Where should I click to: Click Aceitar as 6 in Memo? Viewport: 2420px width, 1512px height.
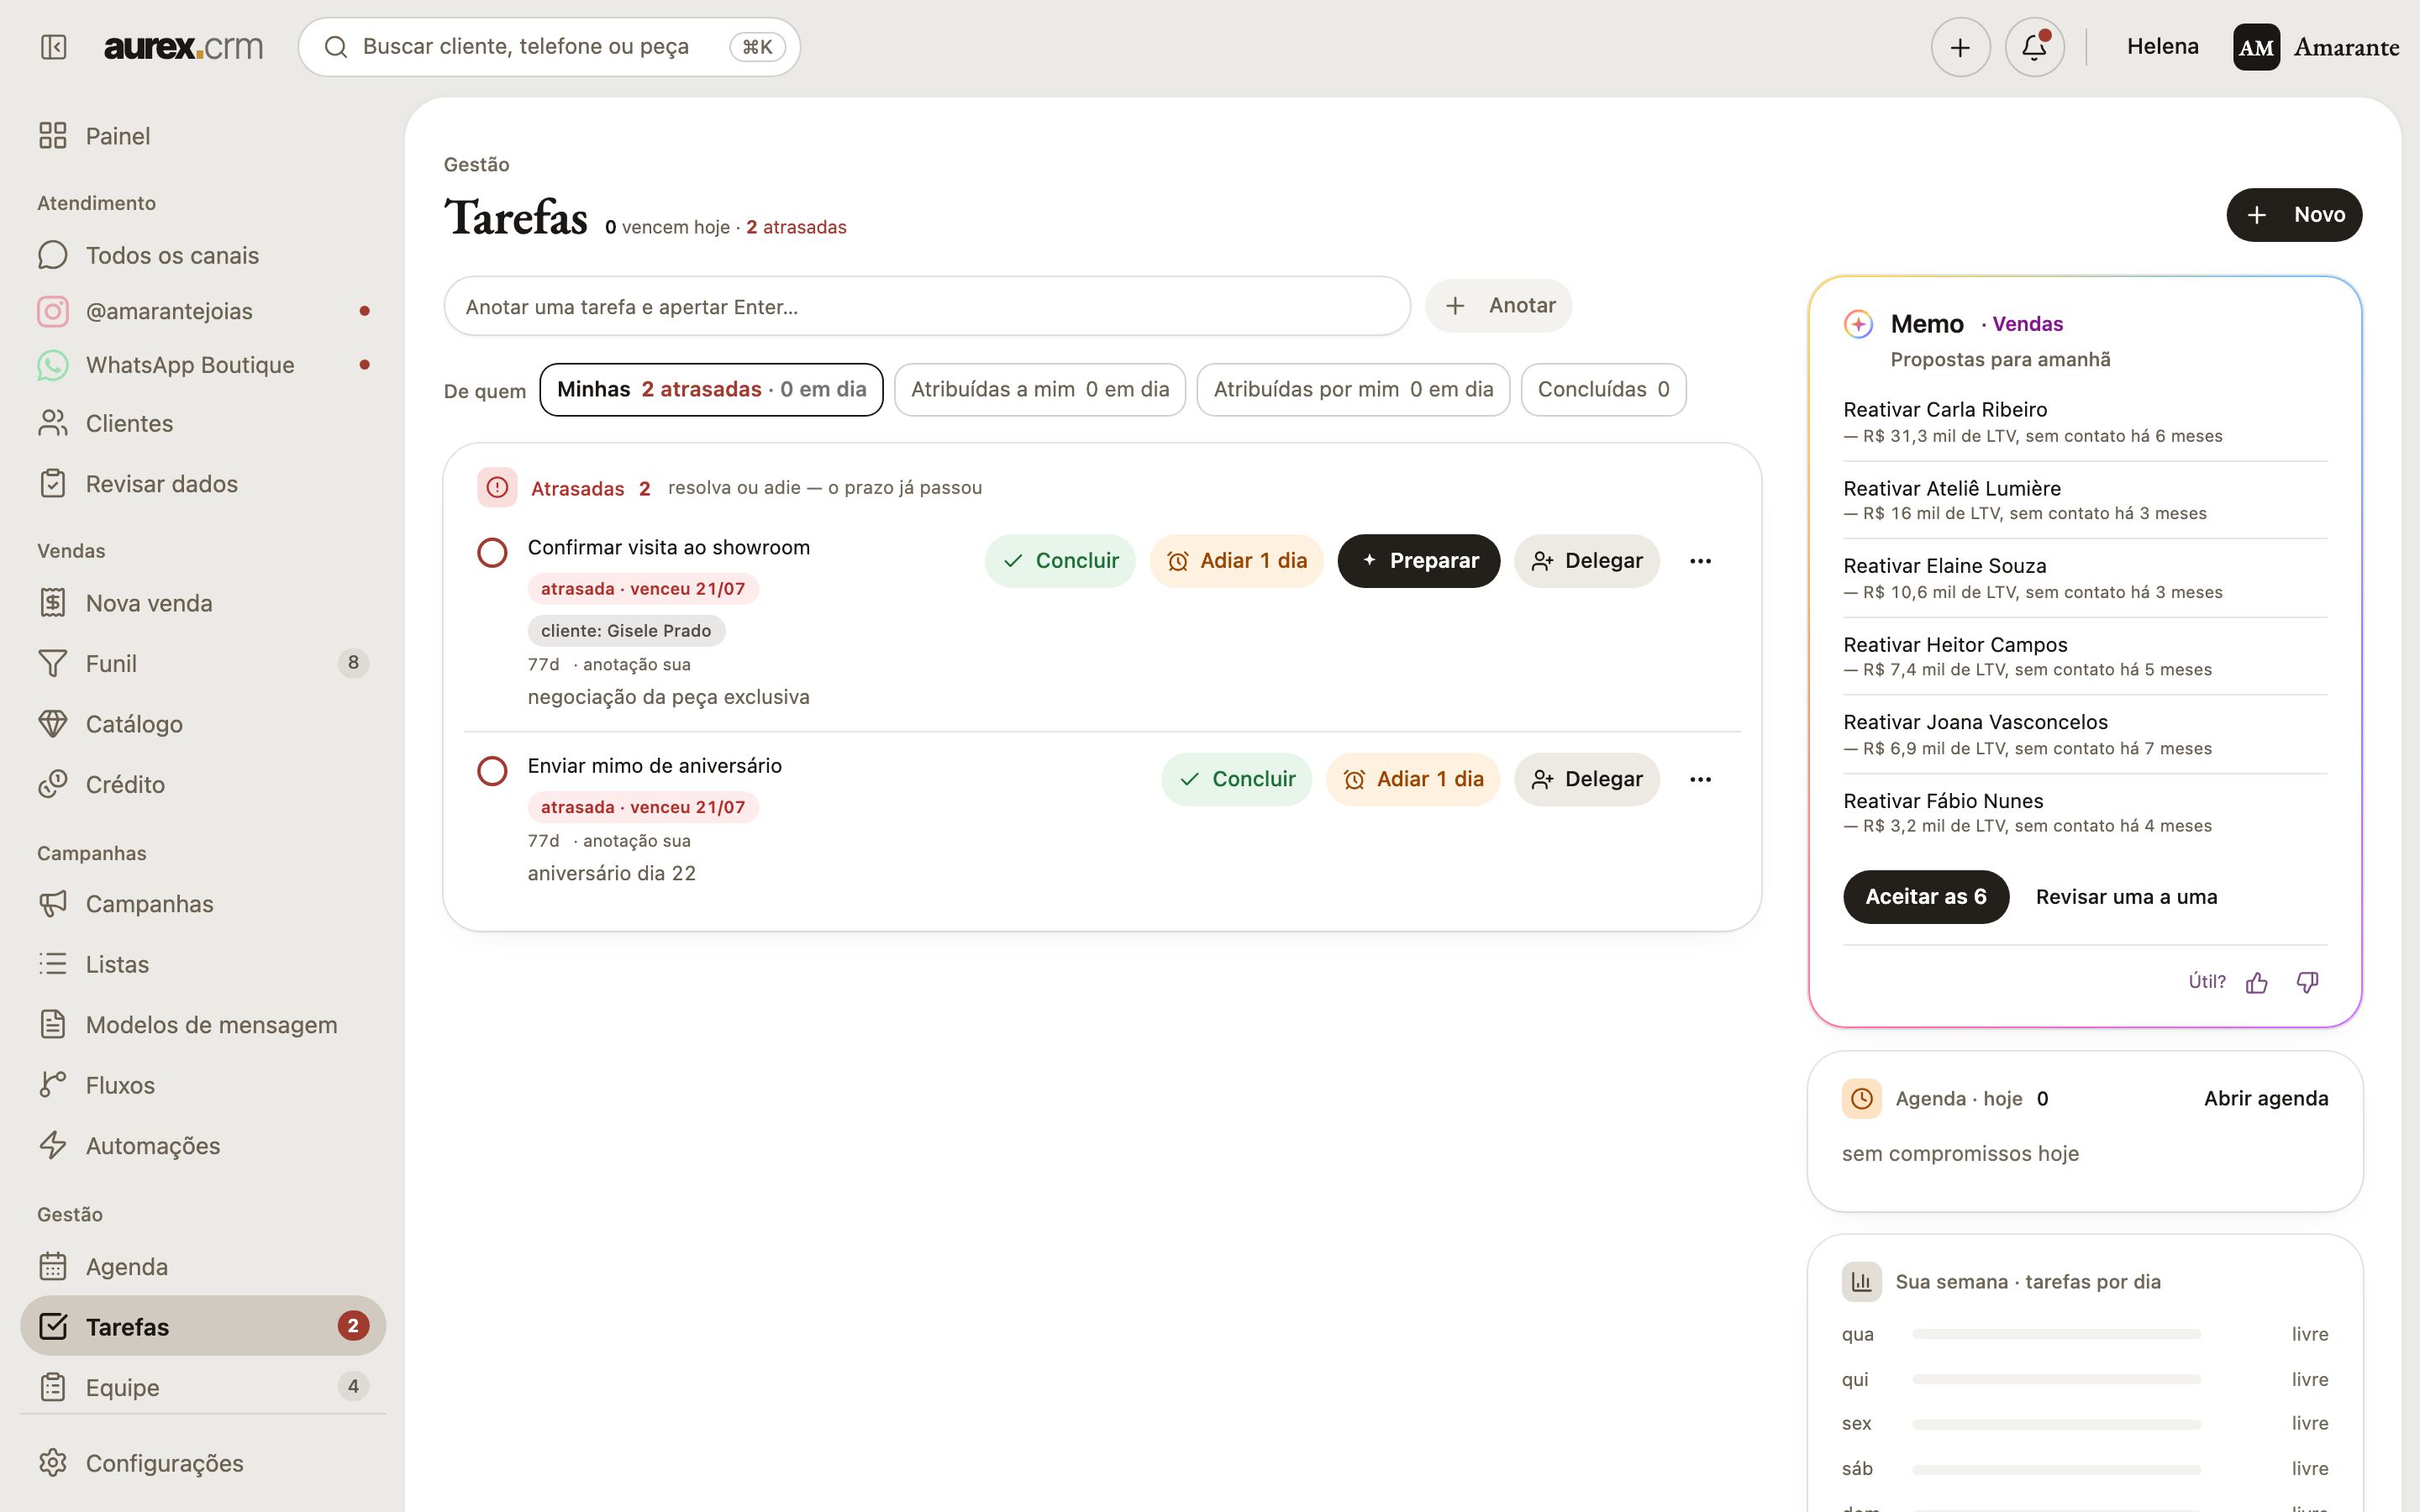click(x=1926, y=897)
